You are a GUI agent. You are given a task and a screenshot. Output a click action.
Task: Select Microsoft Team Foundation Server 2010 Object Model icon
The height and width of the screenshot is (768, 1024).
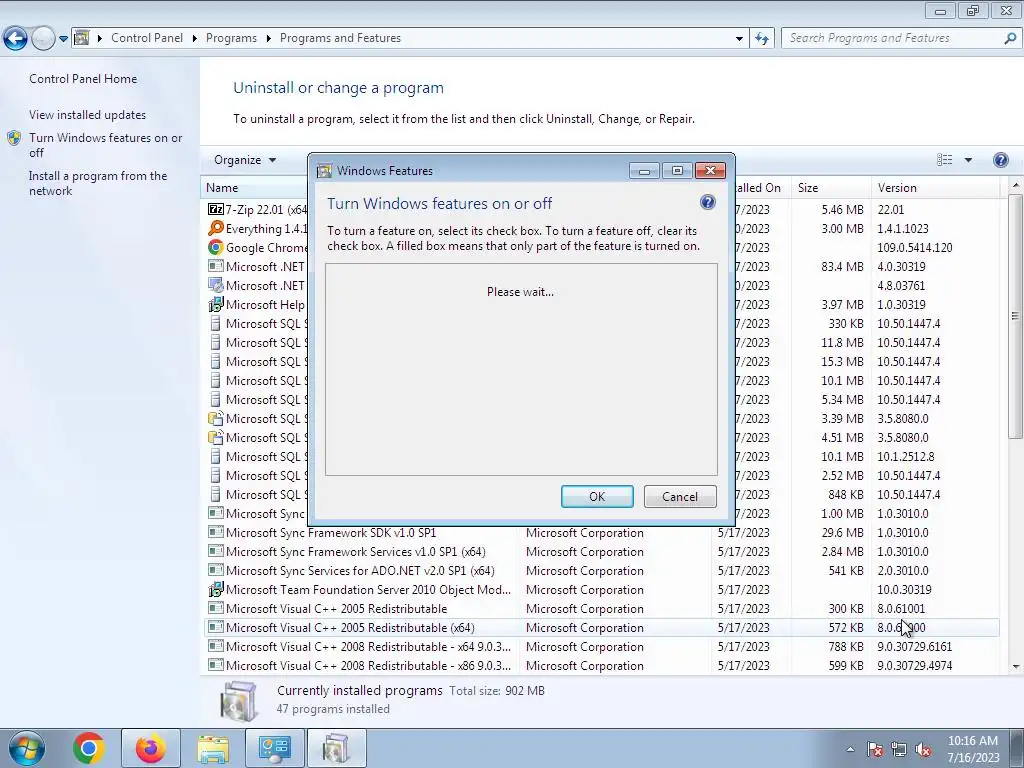pos(216,589)
